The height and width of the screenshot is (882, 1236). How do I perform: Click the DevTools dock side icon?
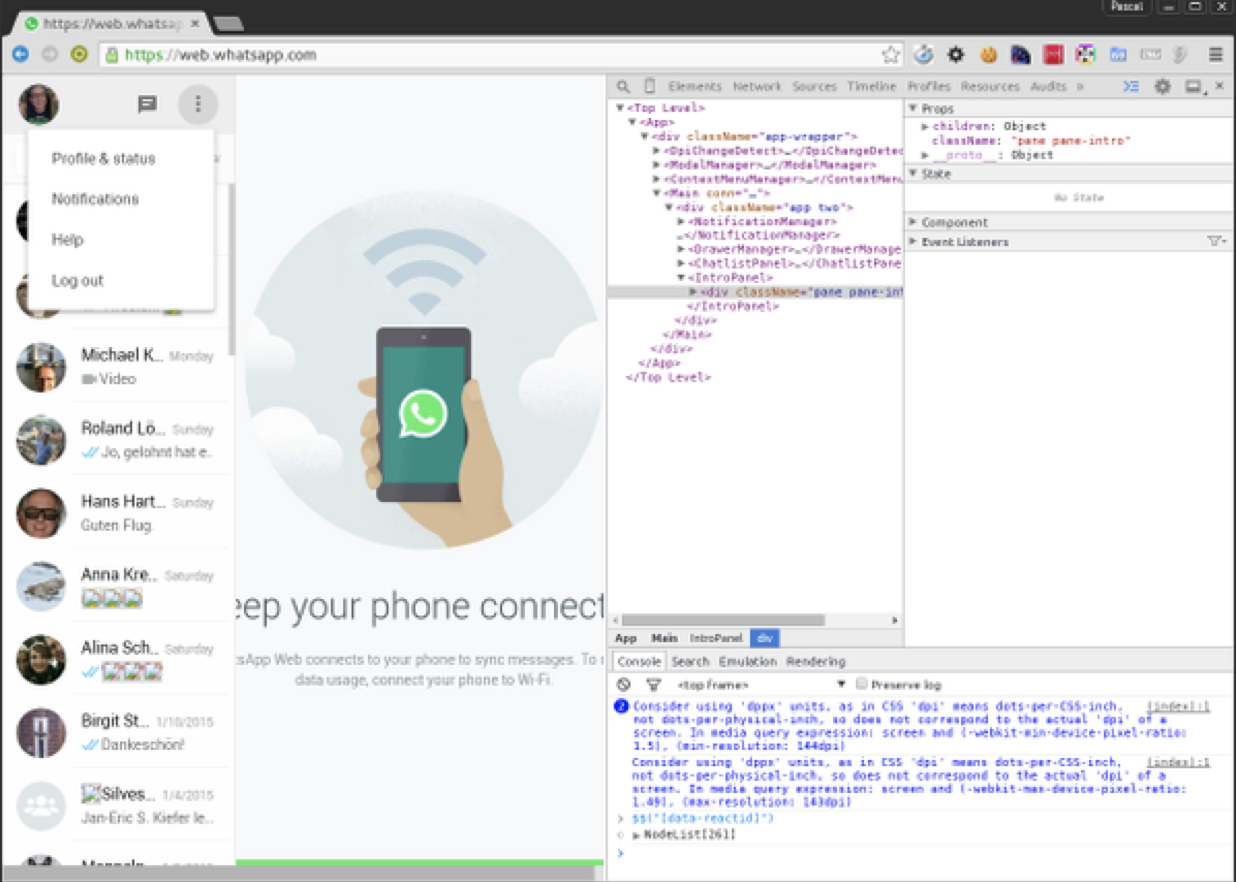(x=1194, y=87)
